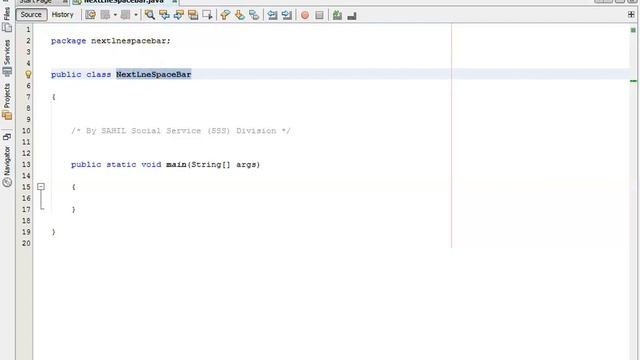The image size is (640, 360).
Task: Open the Navigator side panel tab
Action: 7,161
